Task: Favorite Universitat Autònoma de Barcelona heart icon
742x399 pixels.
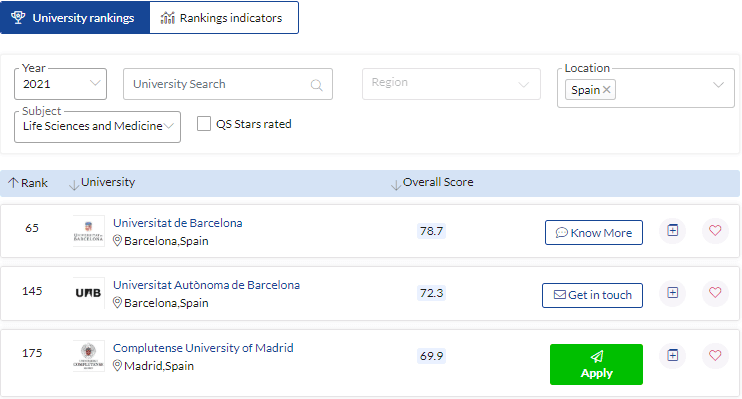Action: click(x=715, y=293)
